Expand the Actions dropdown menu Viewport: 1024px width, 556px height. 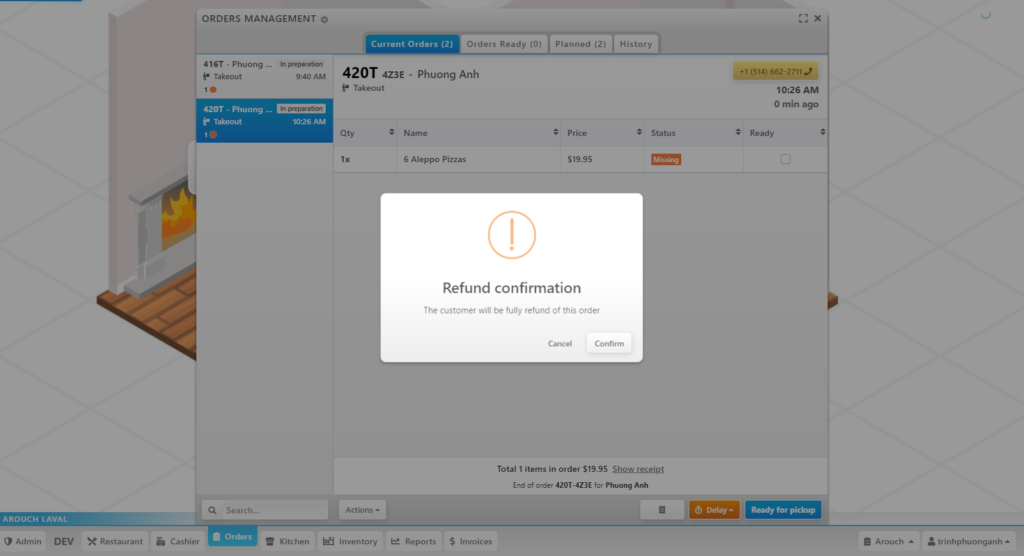[x=362, y=510]
